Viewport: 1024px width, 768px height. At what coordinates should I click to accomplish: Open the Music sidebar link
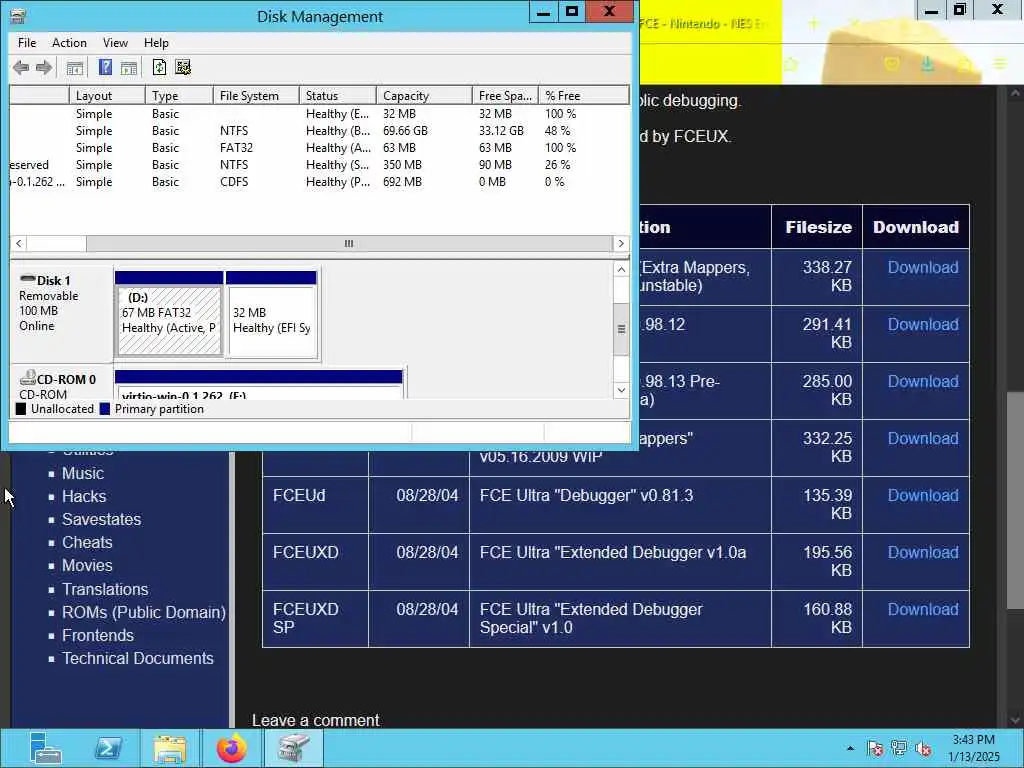(83, 473)
